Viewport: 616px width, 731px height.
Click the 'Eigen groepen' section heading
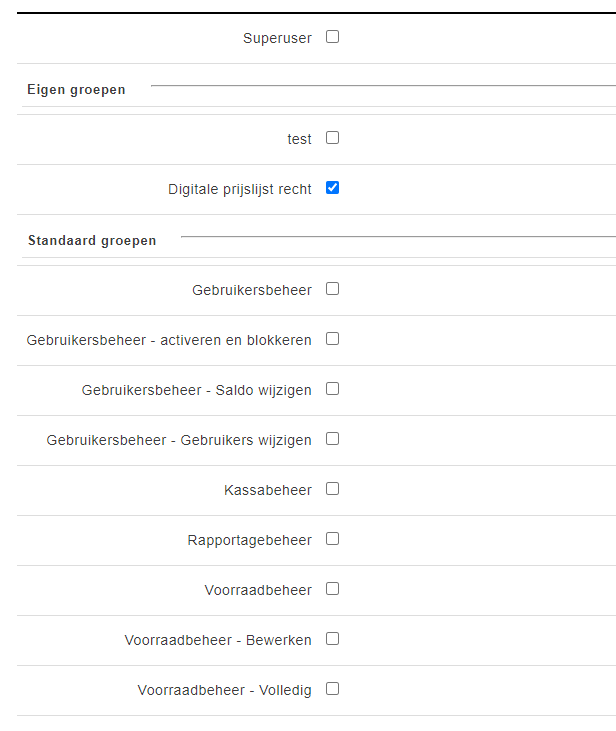click(x=76, y=90)
